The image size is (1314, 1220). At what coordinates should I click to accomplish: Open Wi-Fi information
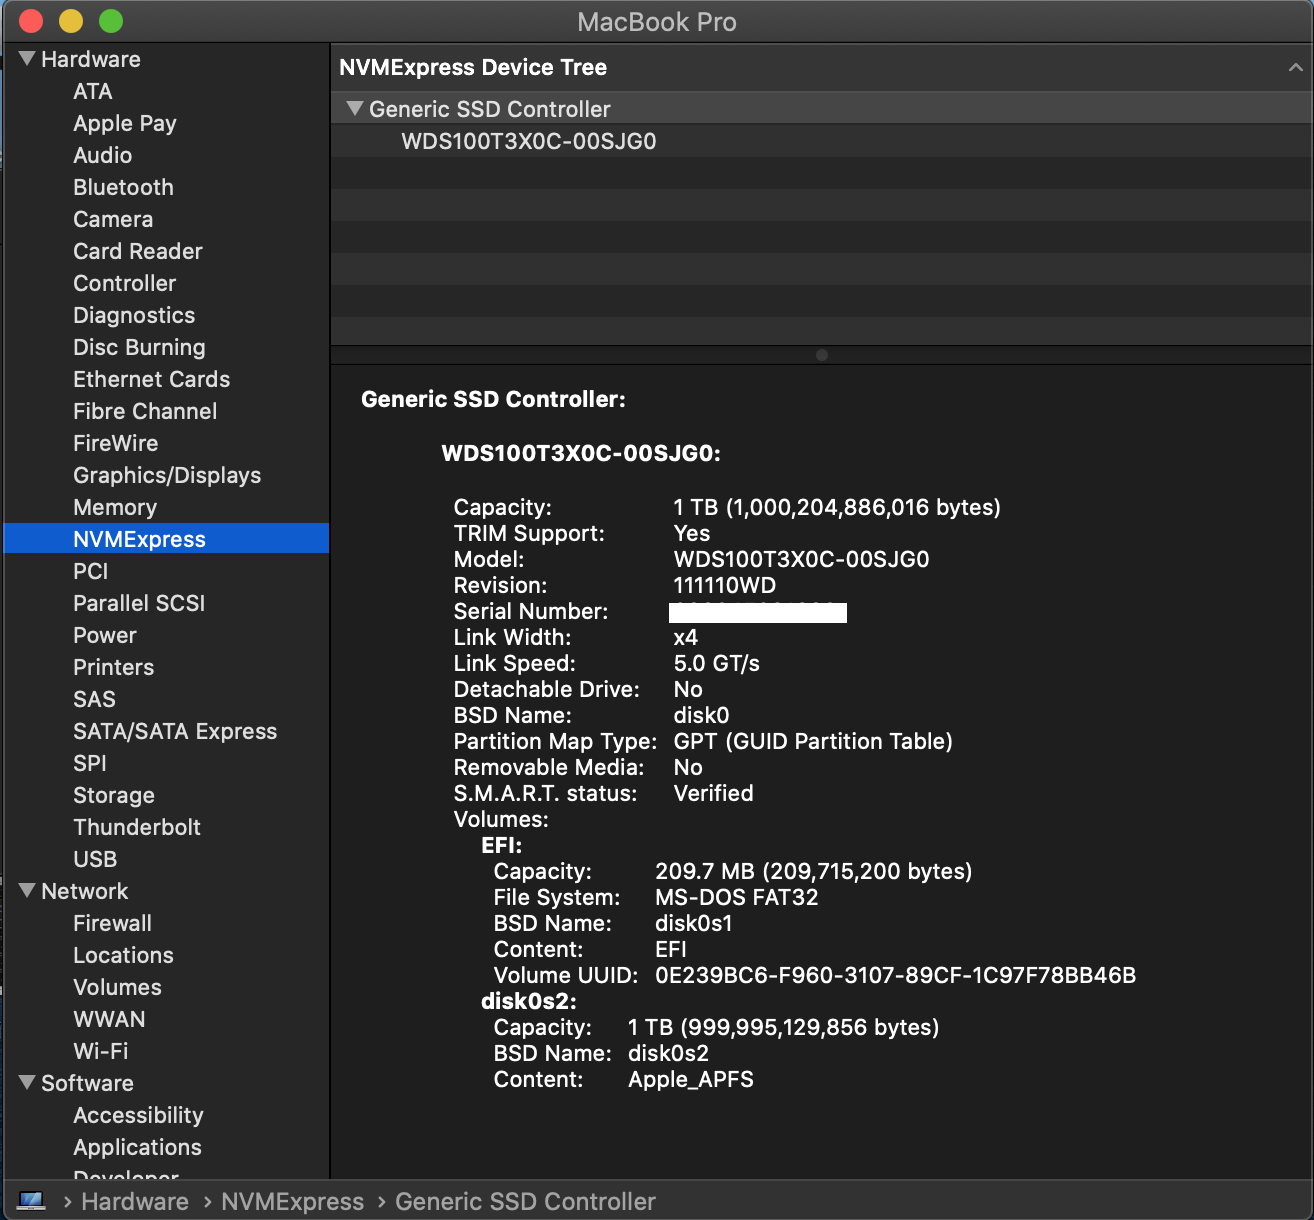tap(101, 1051)
